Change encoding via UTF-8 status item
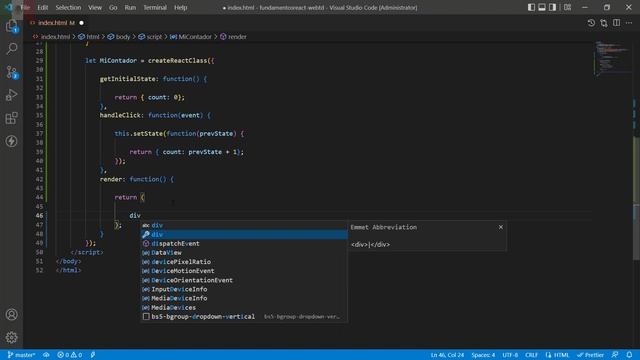This screenshot has height=360, width=640. pos(510,355)
